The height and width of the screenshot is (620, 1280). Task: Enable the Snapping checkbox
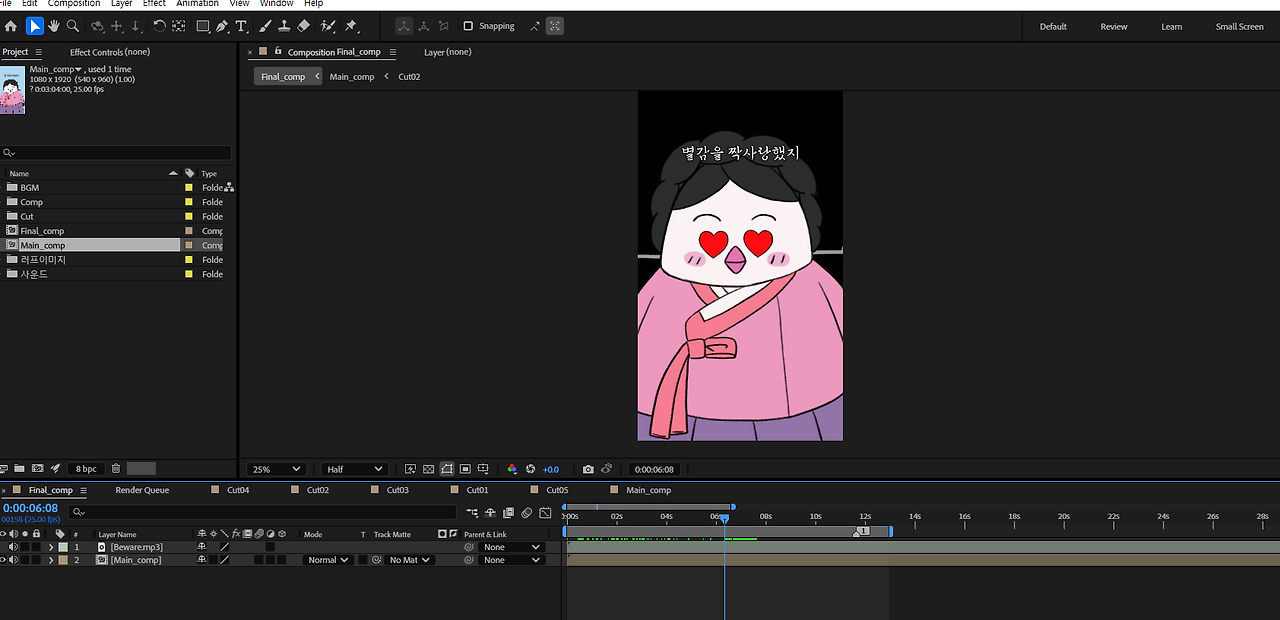coord(468,26)
